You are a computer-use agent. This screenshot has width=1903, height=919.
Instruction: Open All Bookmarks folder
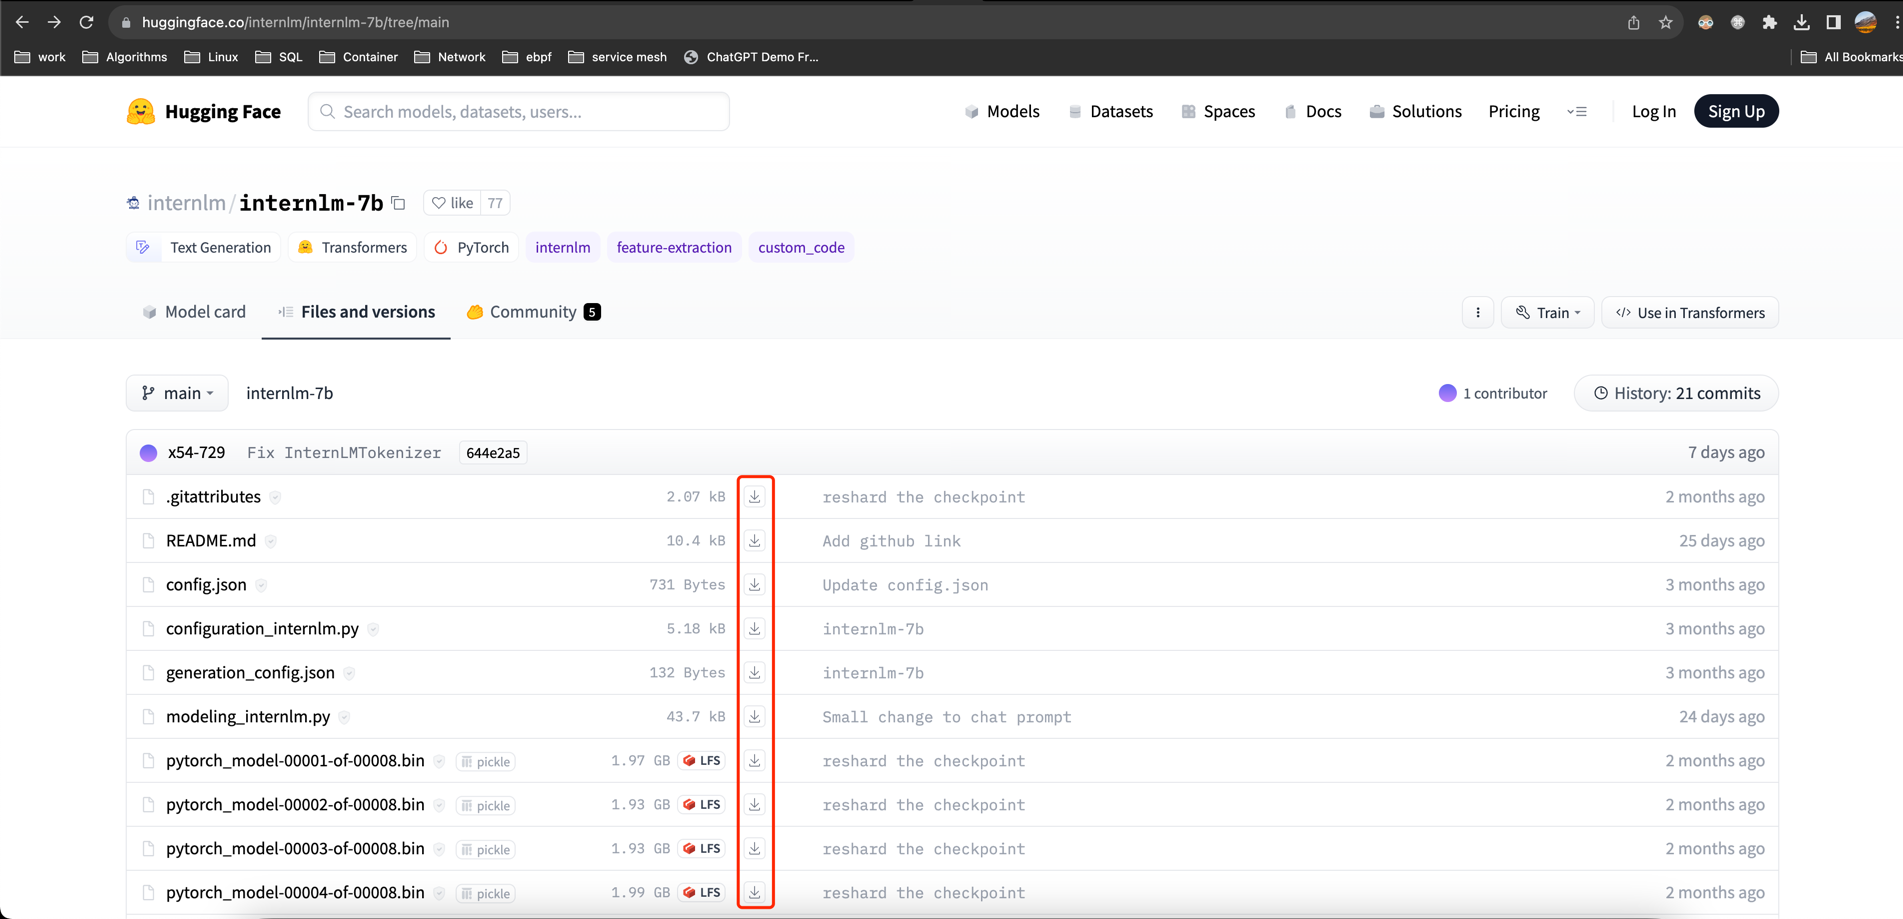(x=1851, y=57)
